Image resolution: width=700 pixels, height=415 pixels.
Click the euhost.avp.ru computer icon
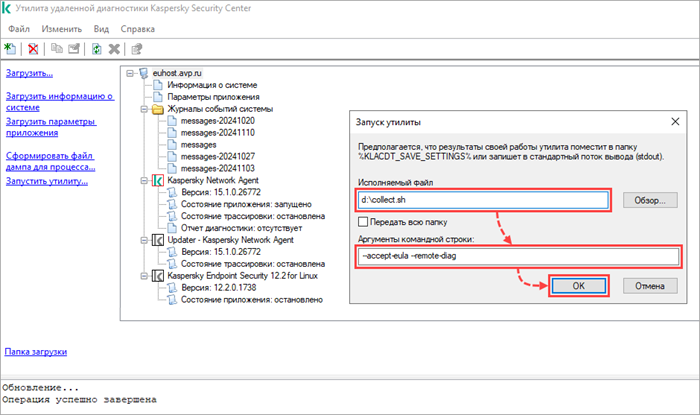click(x=143, y=73)
